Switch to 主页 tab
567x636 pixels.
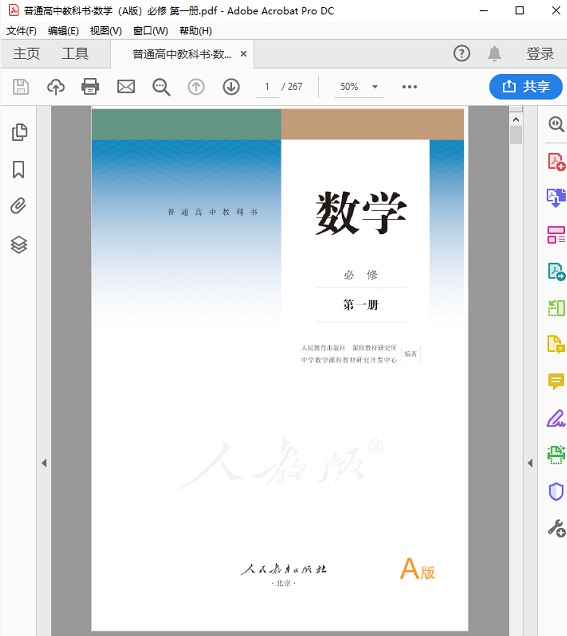[26, 54]
